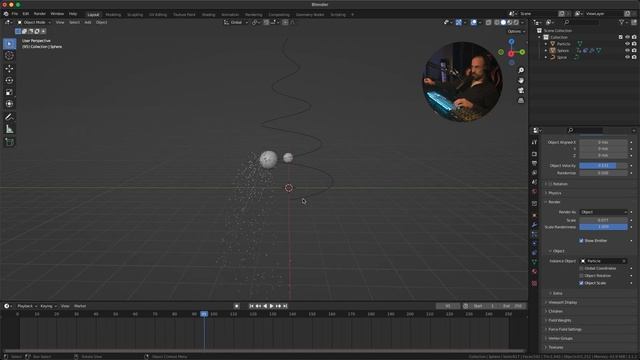
Task: Click the Blender logo menu icon
Action: click(x=6, y=14)
